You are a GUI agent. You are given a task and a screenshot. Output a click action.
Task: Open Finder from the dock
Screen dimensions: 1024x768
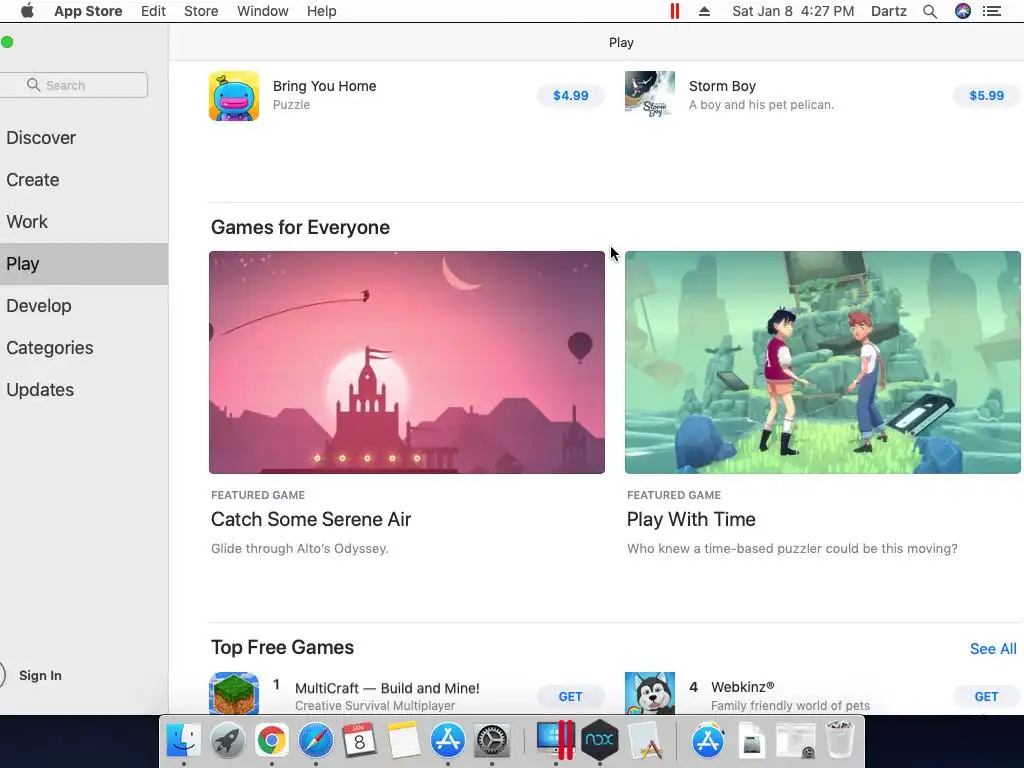point(184,741)
